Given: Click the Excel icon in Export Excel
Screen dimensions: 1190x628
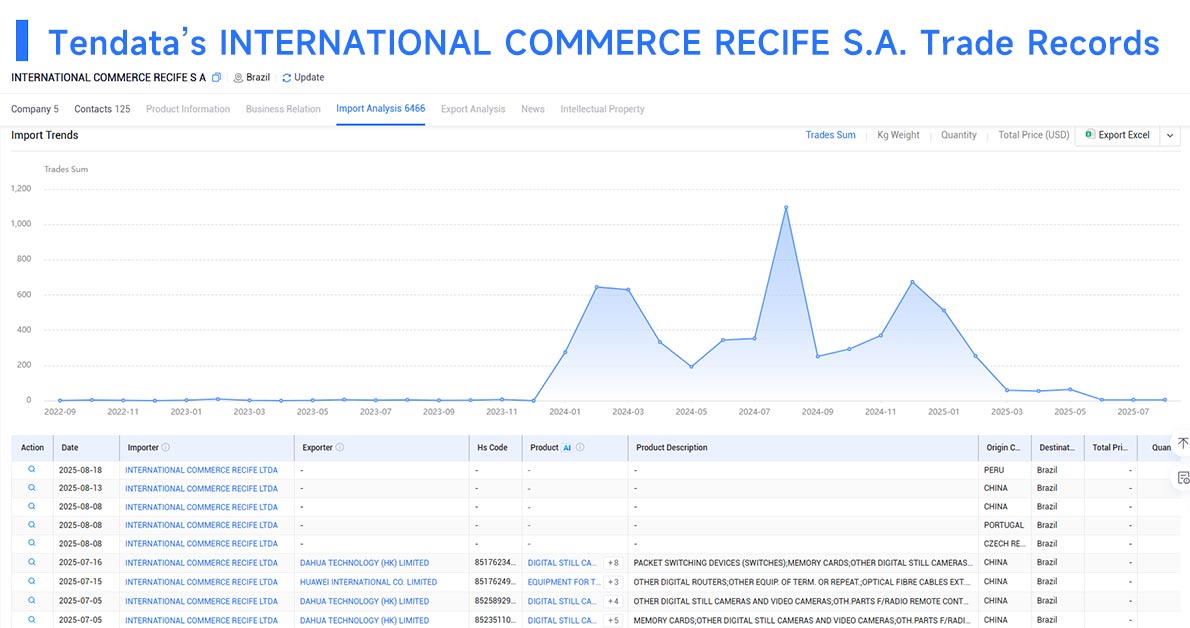Looking at the screenshot, I should pyautogui.click(x=1090, y=134).
